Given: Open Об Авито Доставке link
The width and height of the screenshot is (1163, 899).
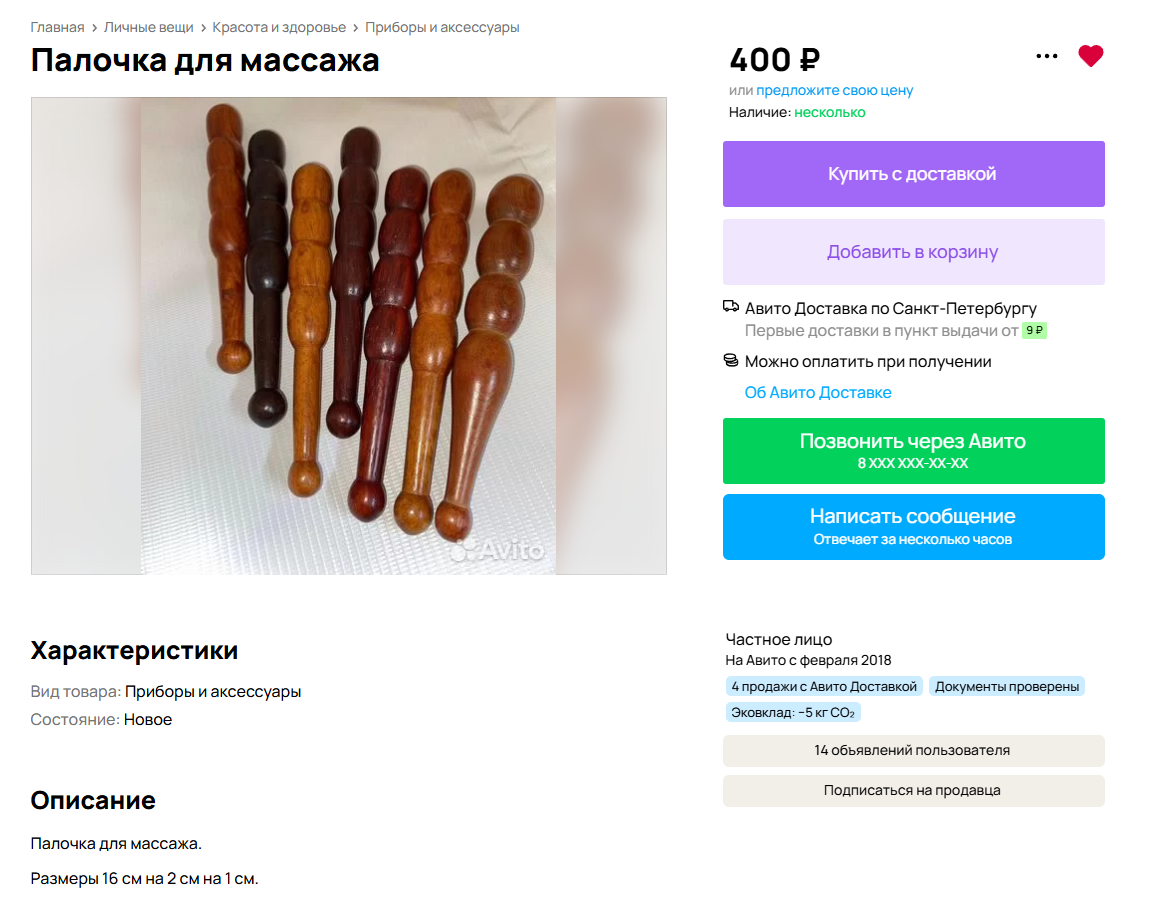Looking at the screenshot, I should pyautogui.click(x=818, y=392).
